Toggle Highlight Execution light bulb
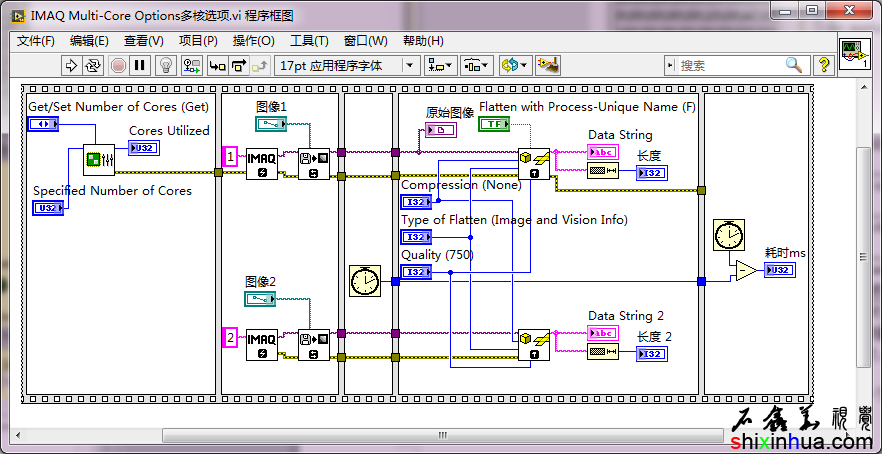The height and width of the screenshot is (454, 882). coord(166,65)
